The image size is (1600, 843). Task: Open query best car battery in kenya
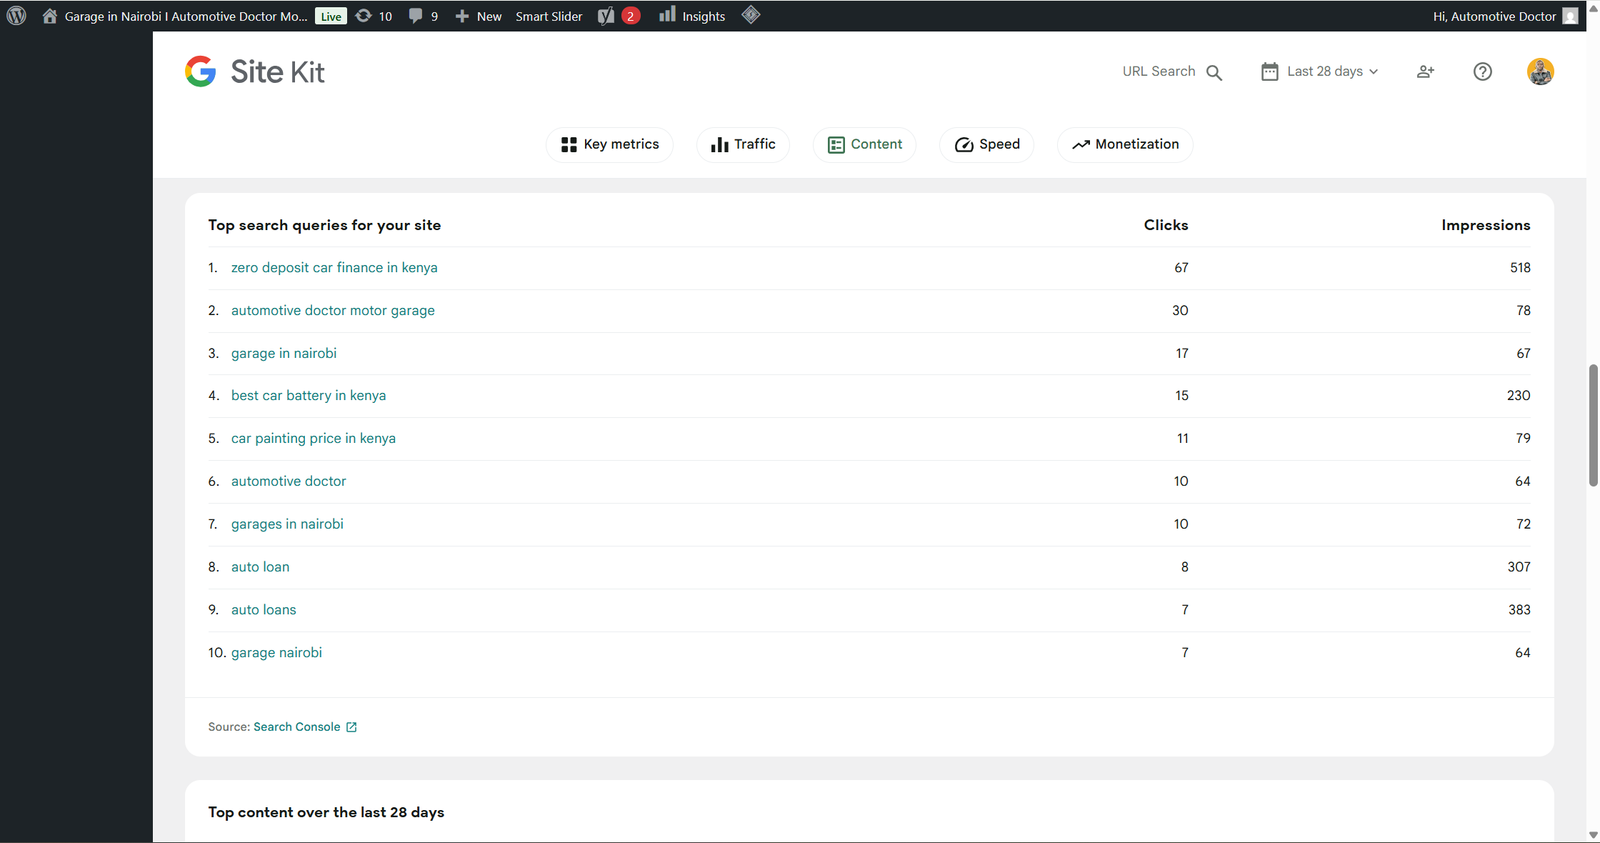point(308,396)
